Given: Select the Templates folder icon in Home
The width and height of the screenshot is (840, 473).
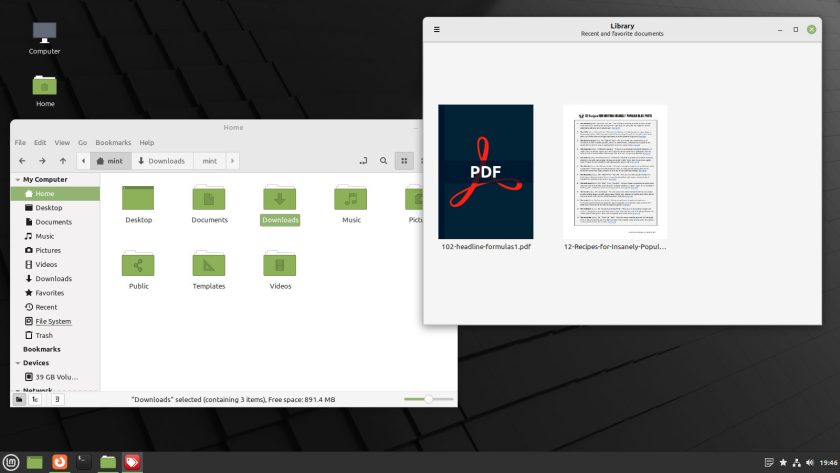Looking at the screenshot, I should click(x=209, y=264).
